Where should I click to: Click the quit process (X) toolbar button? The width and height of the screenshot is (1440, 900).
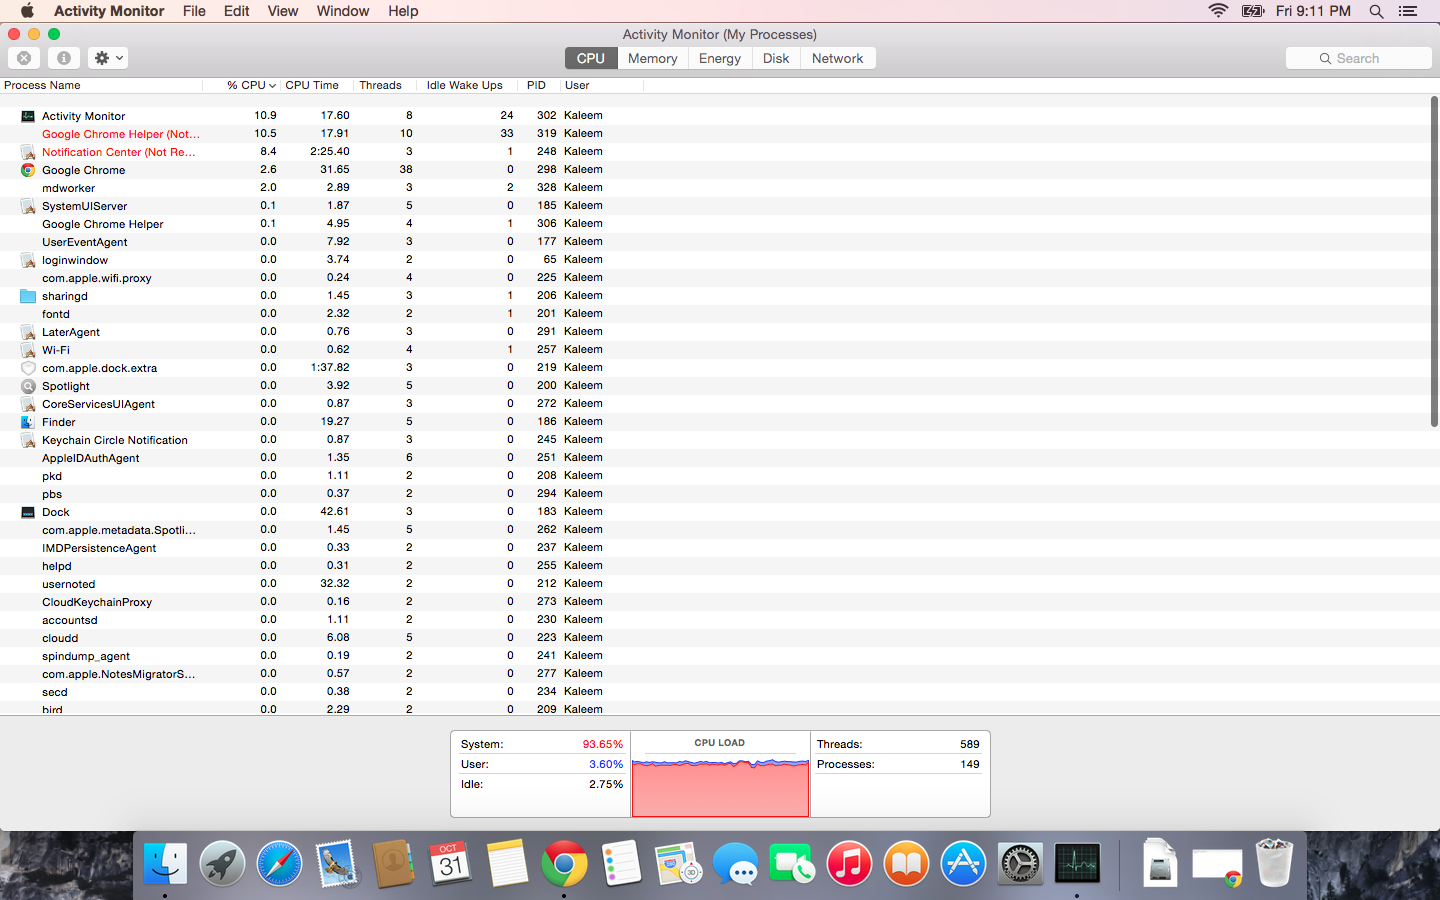24,58
